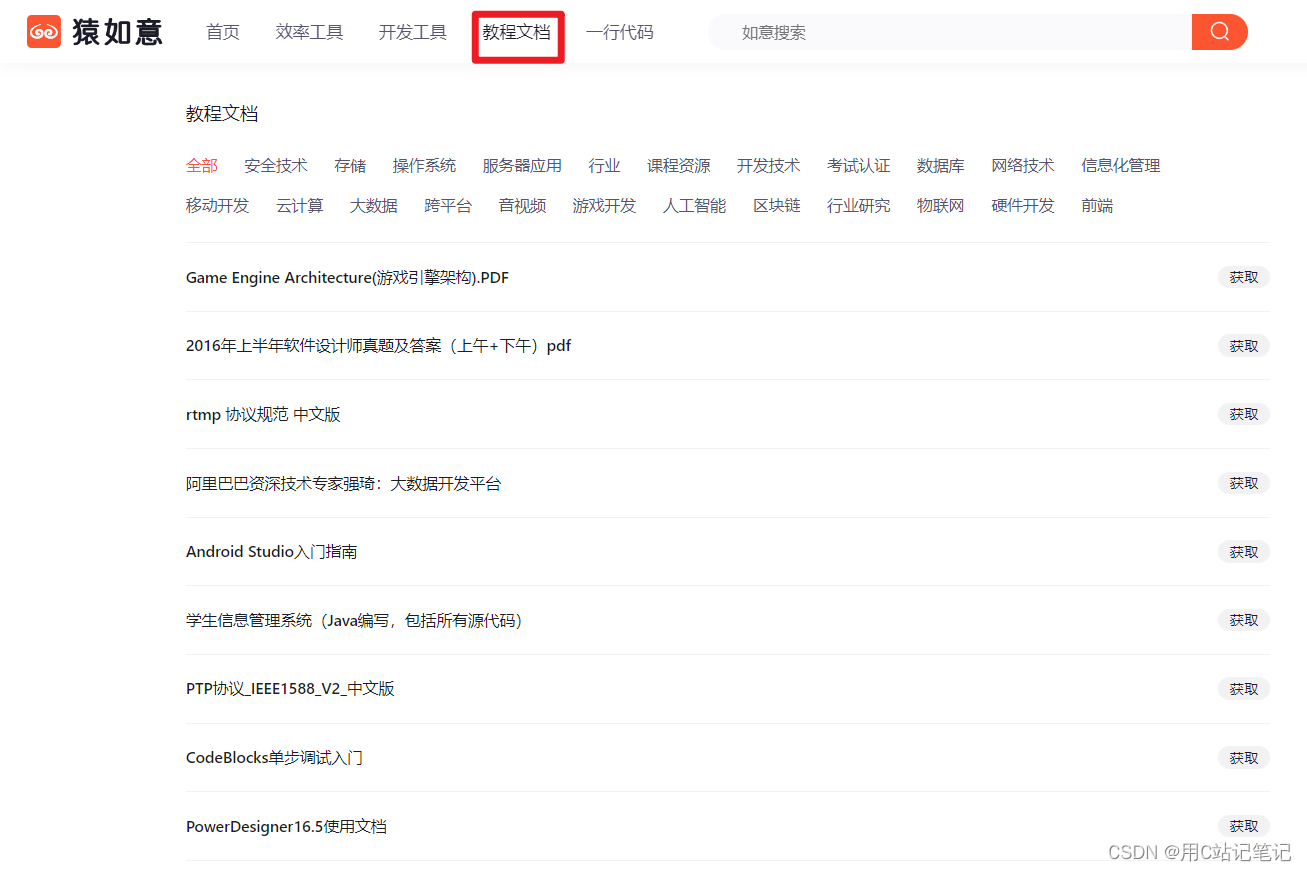Open 学生信息管理系统 Java document

[x=355, y=621]
